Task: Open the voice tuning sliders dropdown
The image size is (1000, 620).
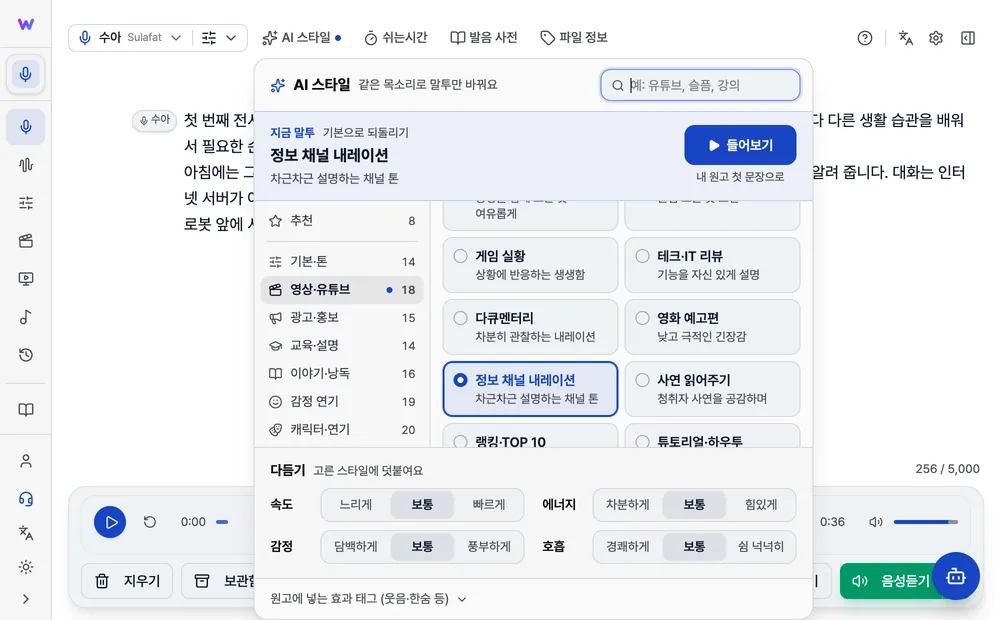Action: [219, 38]
